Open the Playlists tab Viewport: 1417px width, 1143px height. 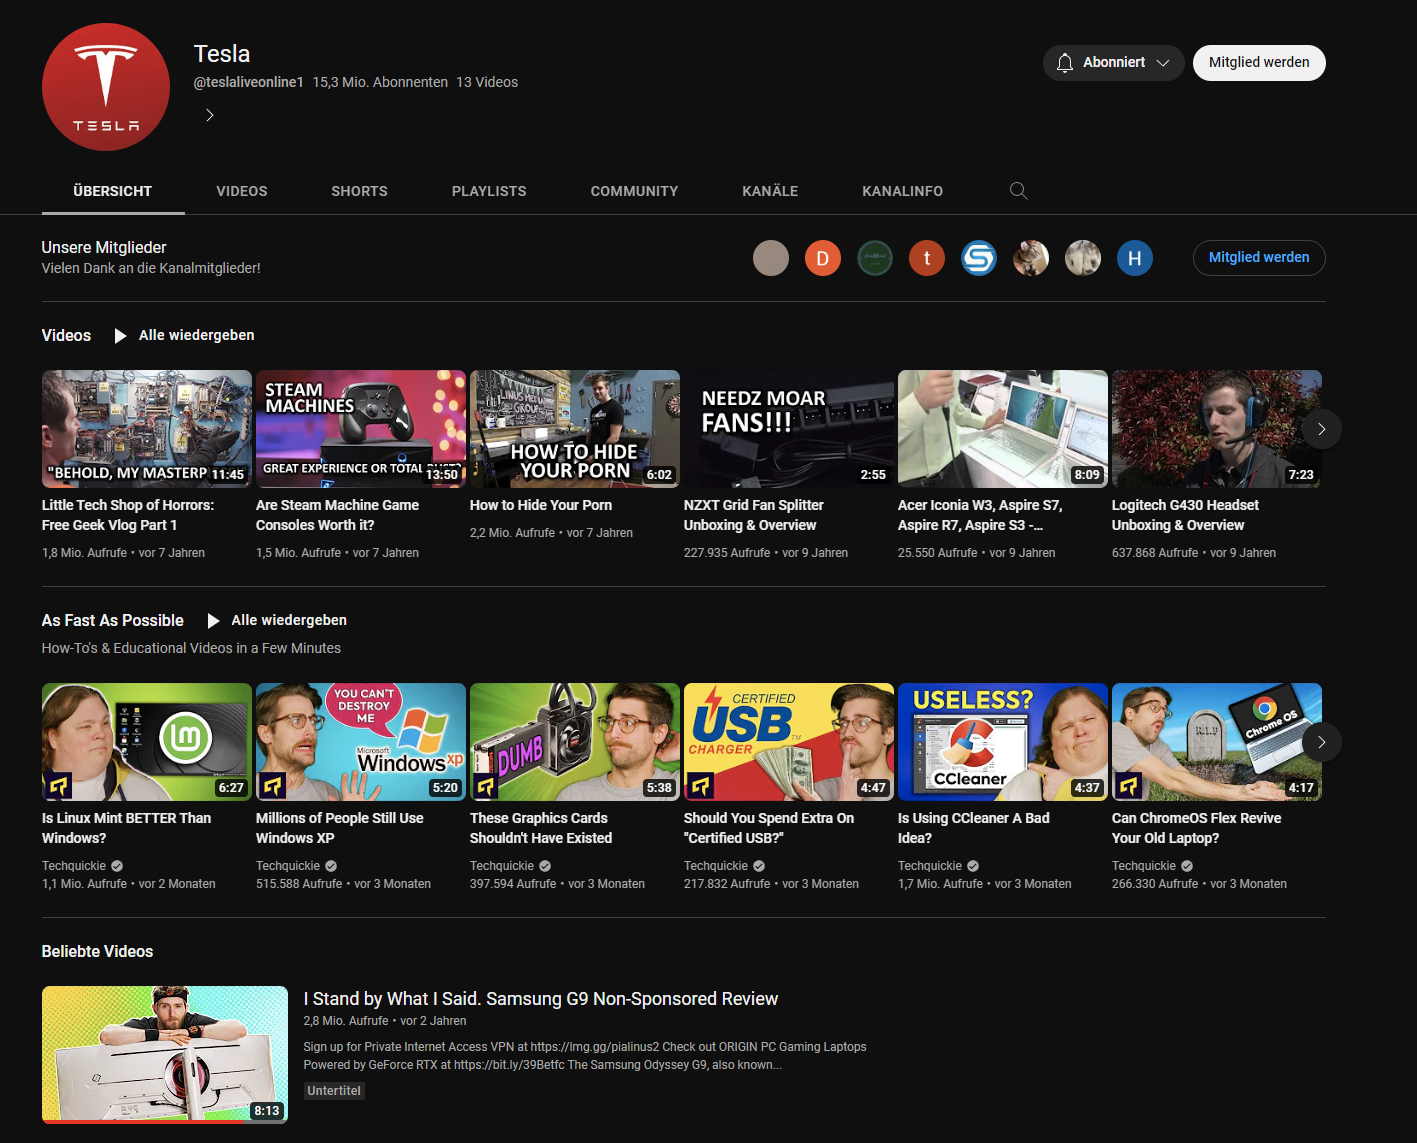tap(489, 191)
